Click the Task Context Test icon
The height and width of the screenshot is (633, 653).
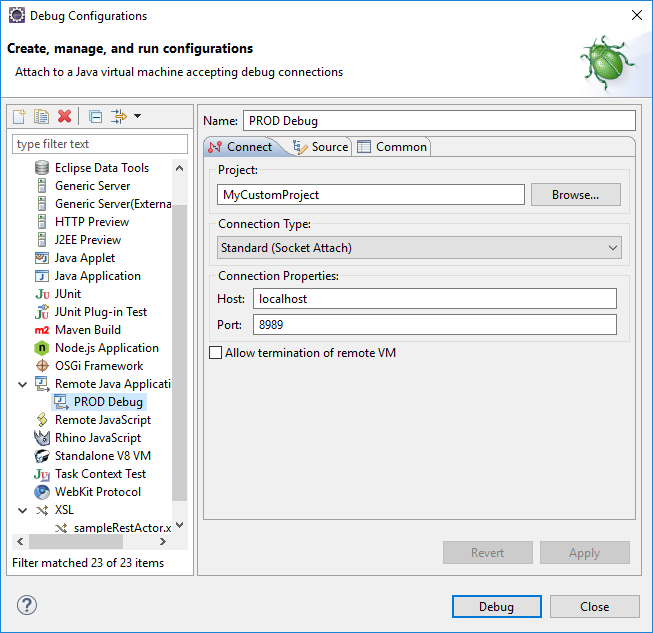click(x=42, y=474)
